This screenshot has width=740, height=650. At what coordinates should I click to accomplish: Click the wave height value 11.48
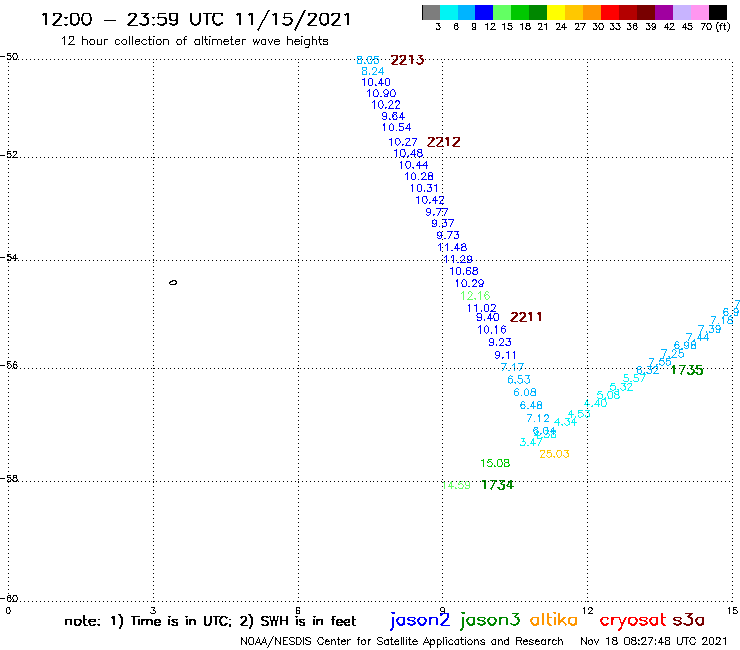pos(452,247)
